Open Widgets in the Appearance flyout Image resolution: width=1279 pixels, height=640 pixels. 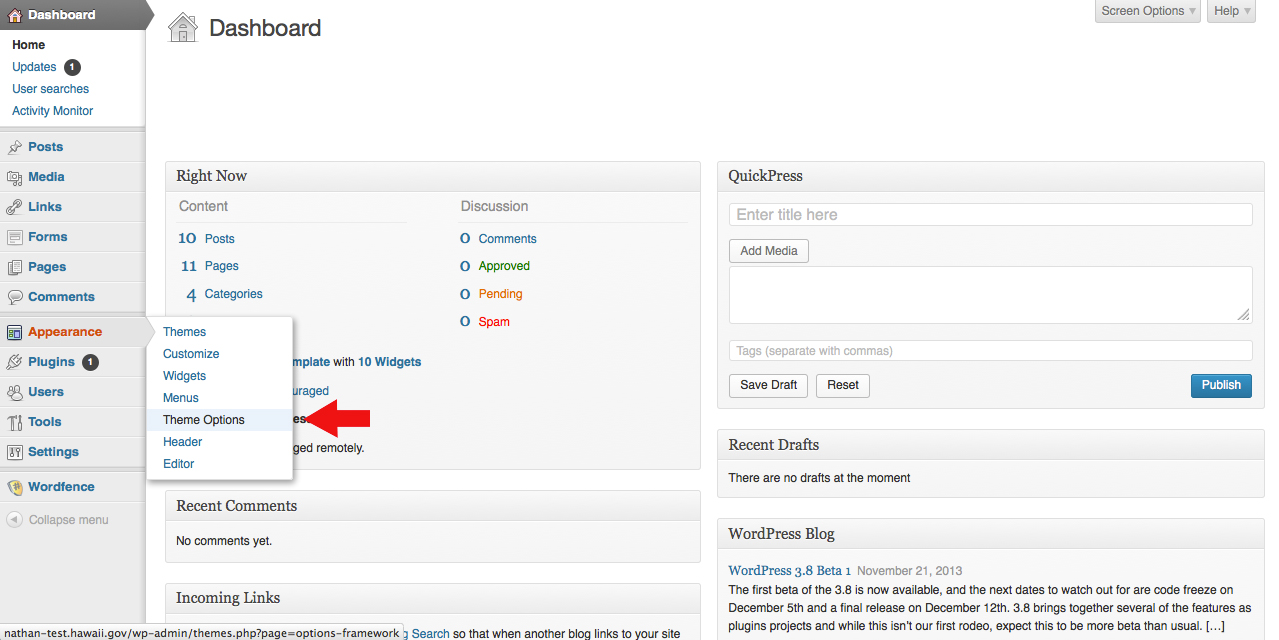[x=185, y=376]
